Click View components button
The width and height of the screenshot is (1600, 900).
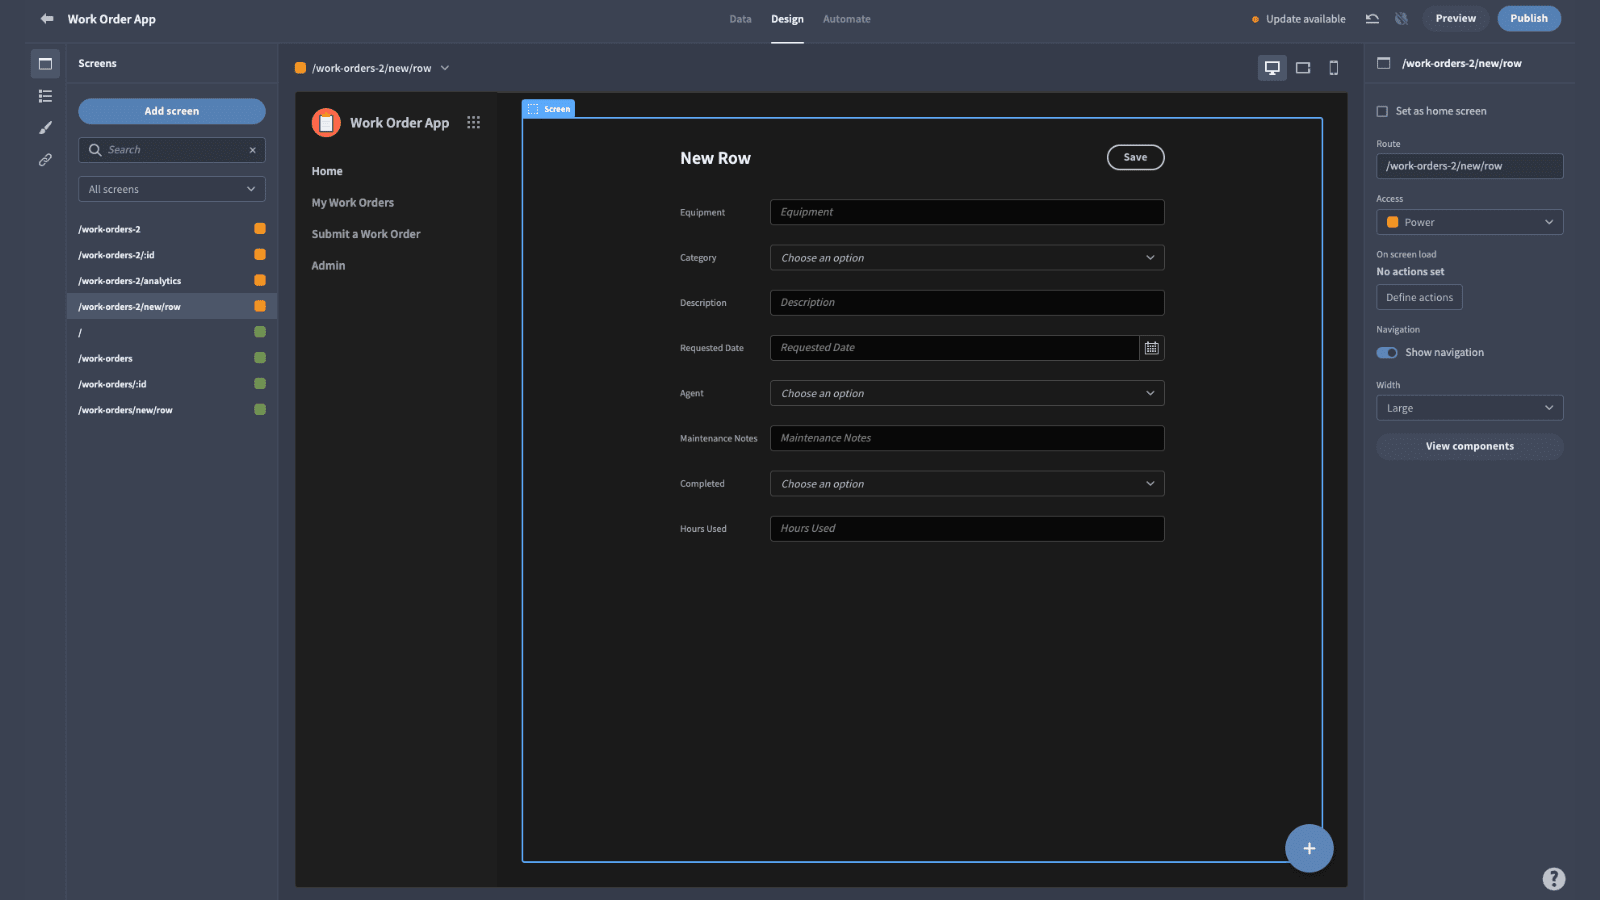tap(1469, 446)
